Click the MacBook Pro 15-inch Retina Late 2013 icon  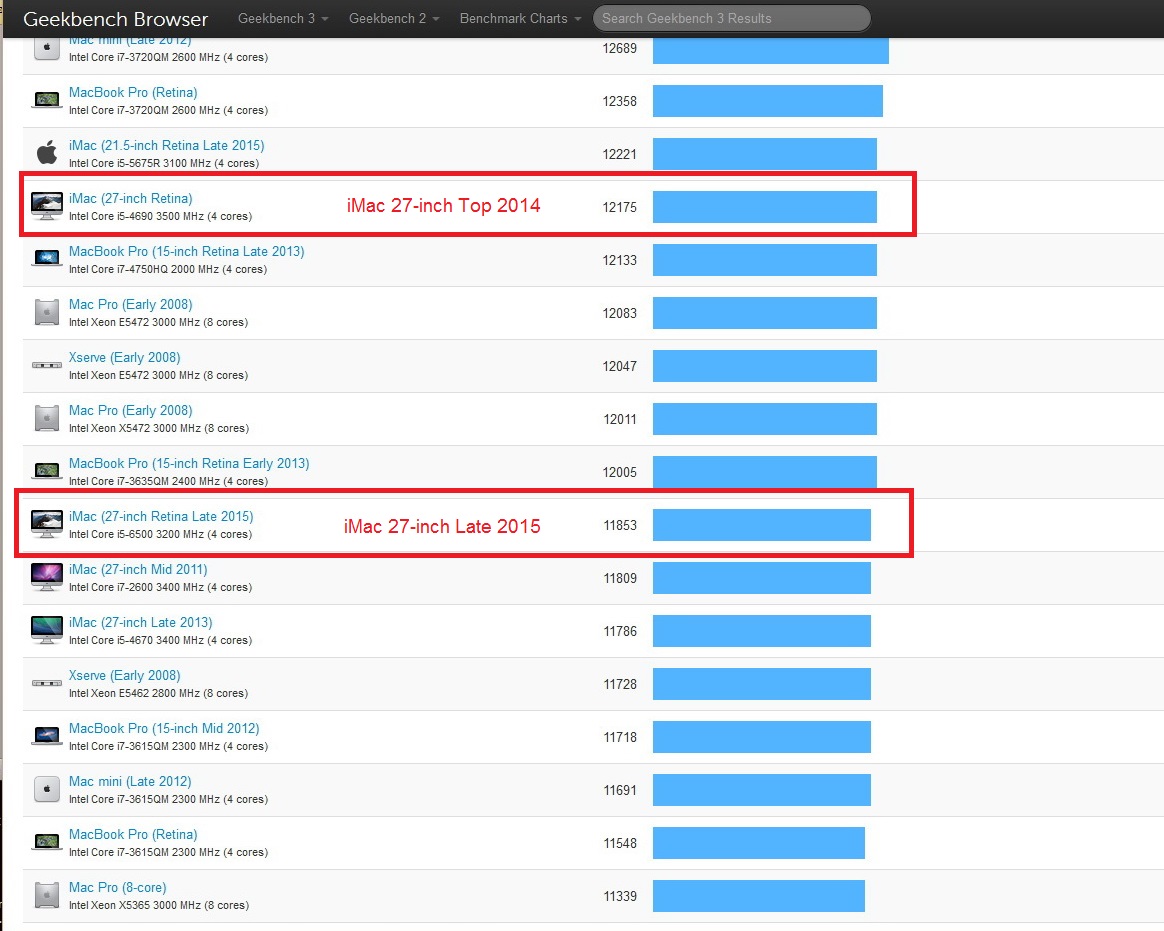click(x=47, y=259)
